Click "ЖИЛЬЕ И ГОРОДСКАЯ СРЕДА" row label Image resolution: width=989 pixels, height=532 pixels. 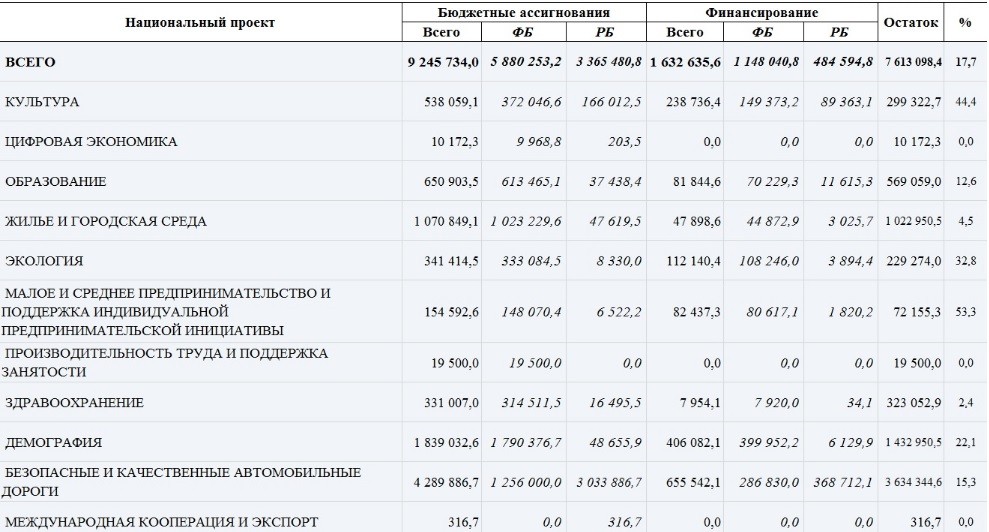[x=106, y=222]
